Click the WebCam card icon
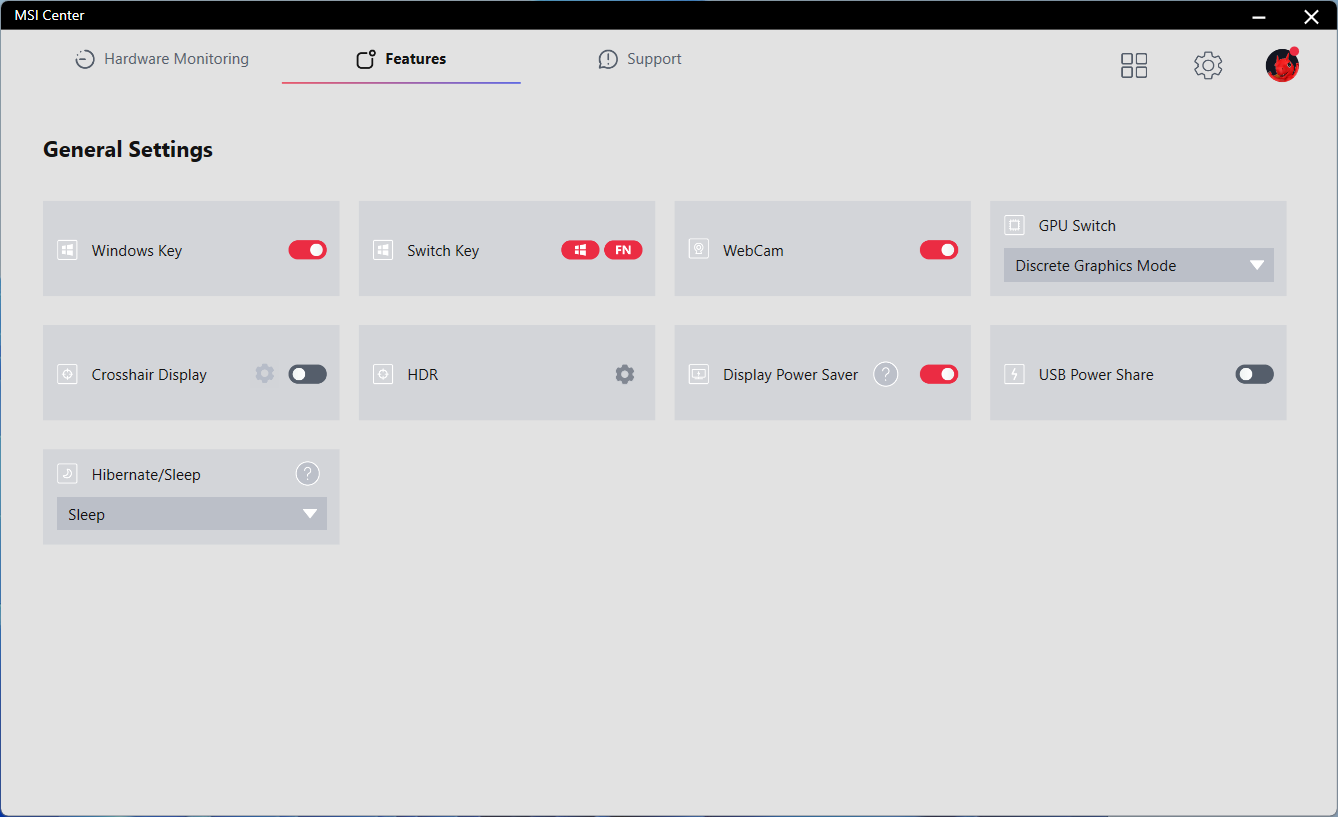 (699, 250)
